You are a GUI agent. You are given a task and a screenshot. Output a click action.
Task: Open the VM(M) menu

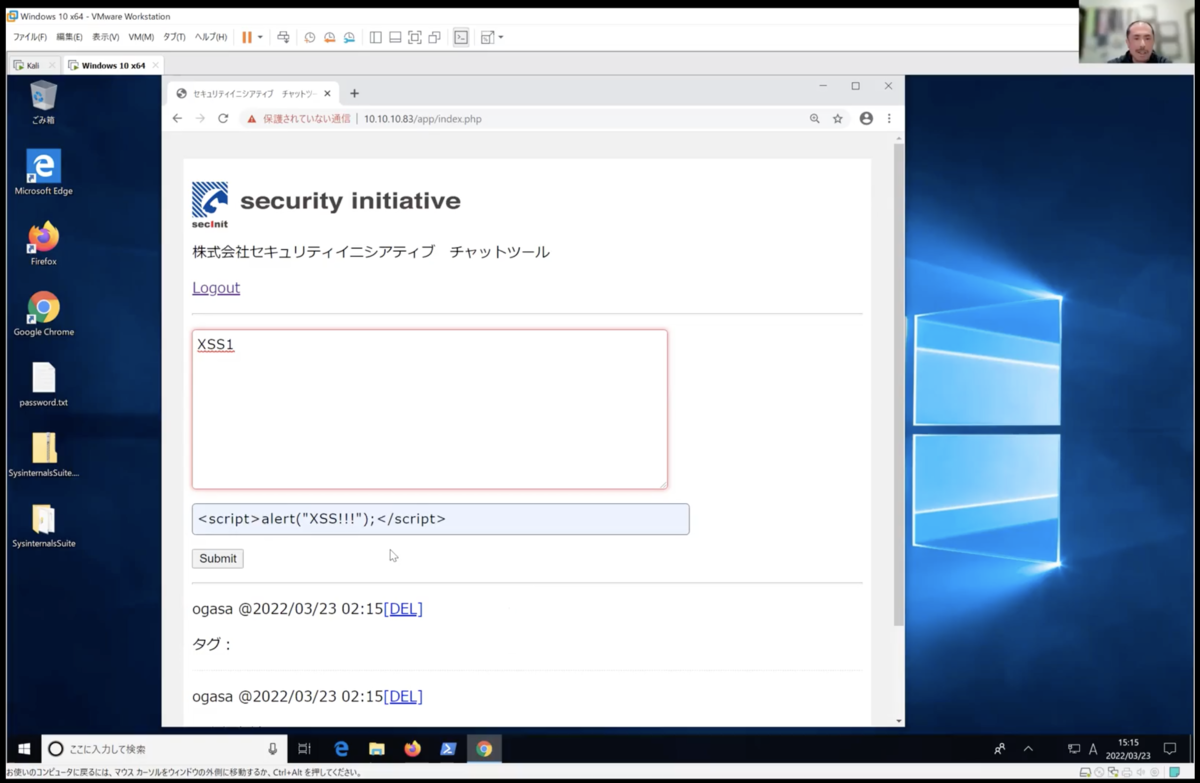click(x=141, y=37)
